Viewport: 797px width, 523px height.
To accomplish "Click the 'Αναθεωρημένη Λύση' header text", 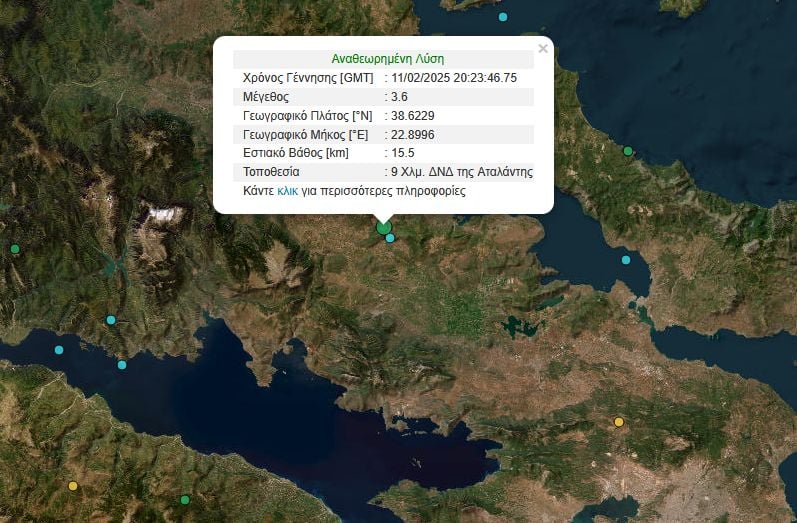I will click(x=388, y=59).
